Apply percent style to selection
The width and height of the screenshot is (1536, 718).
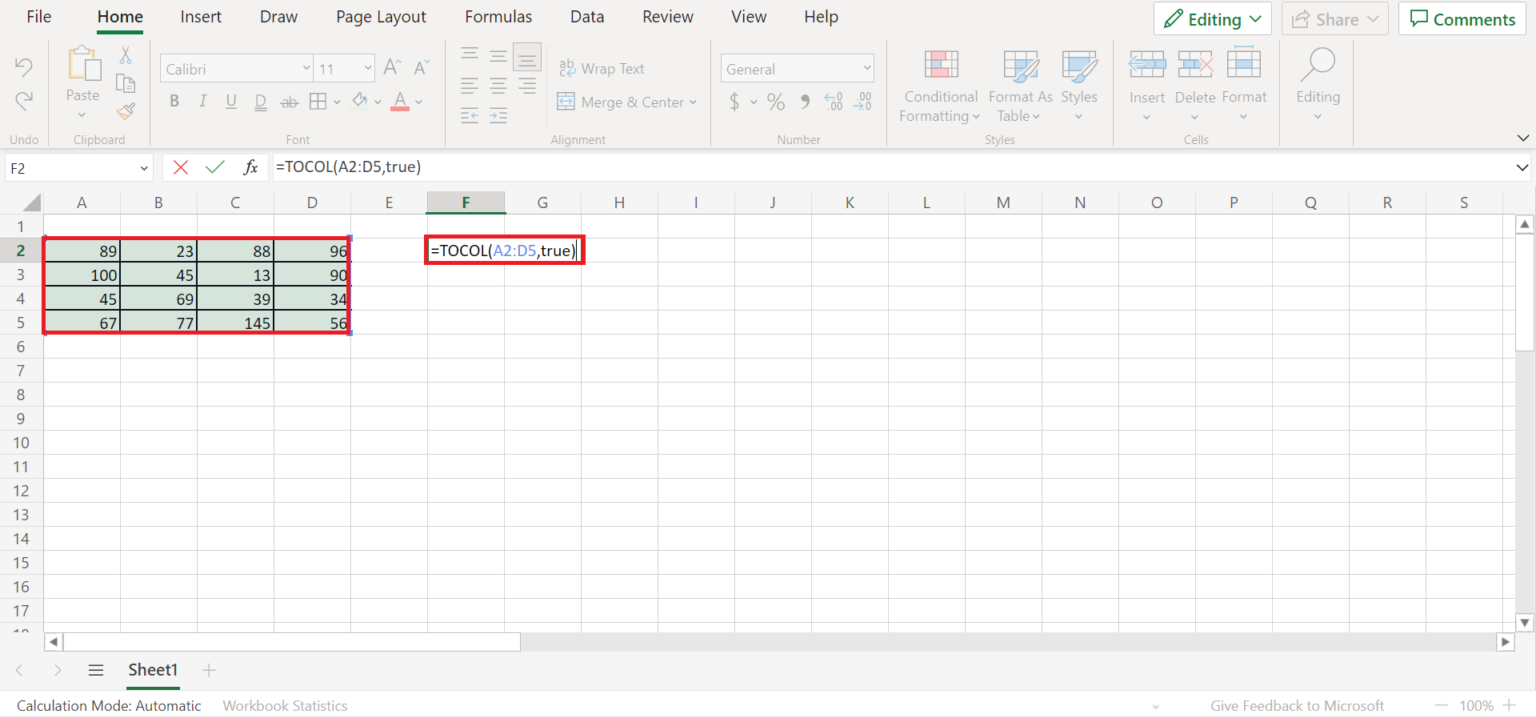coord(775,101)
